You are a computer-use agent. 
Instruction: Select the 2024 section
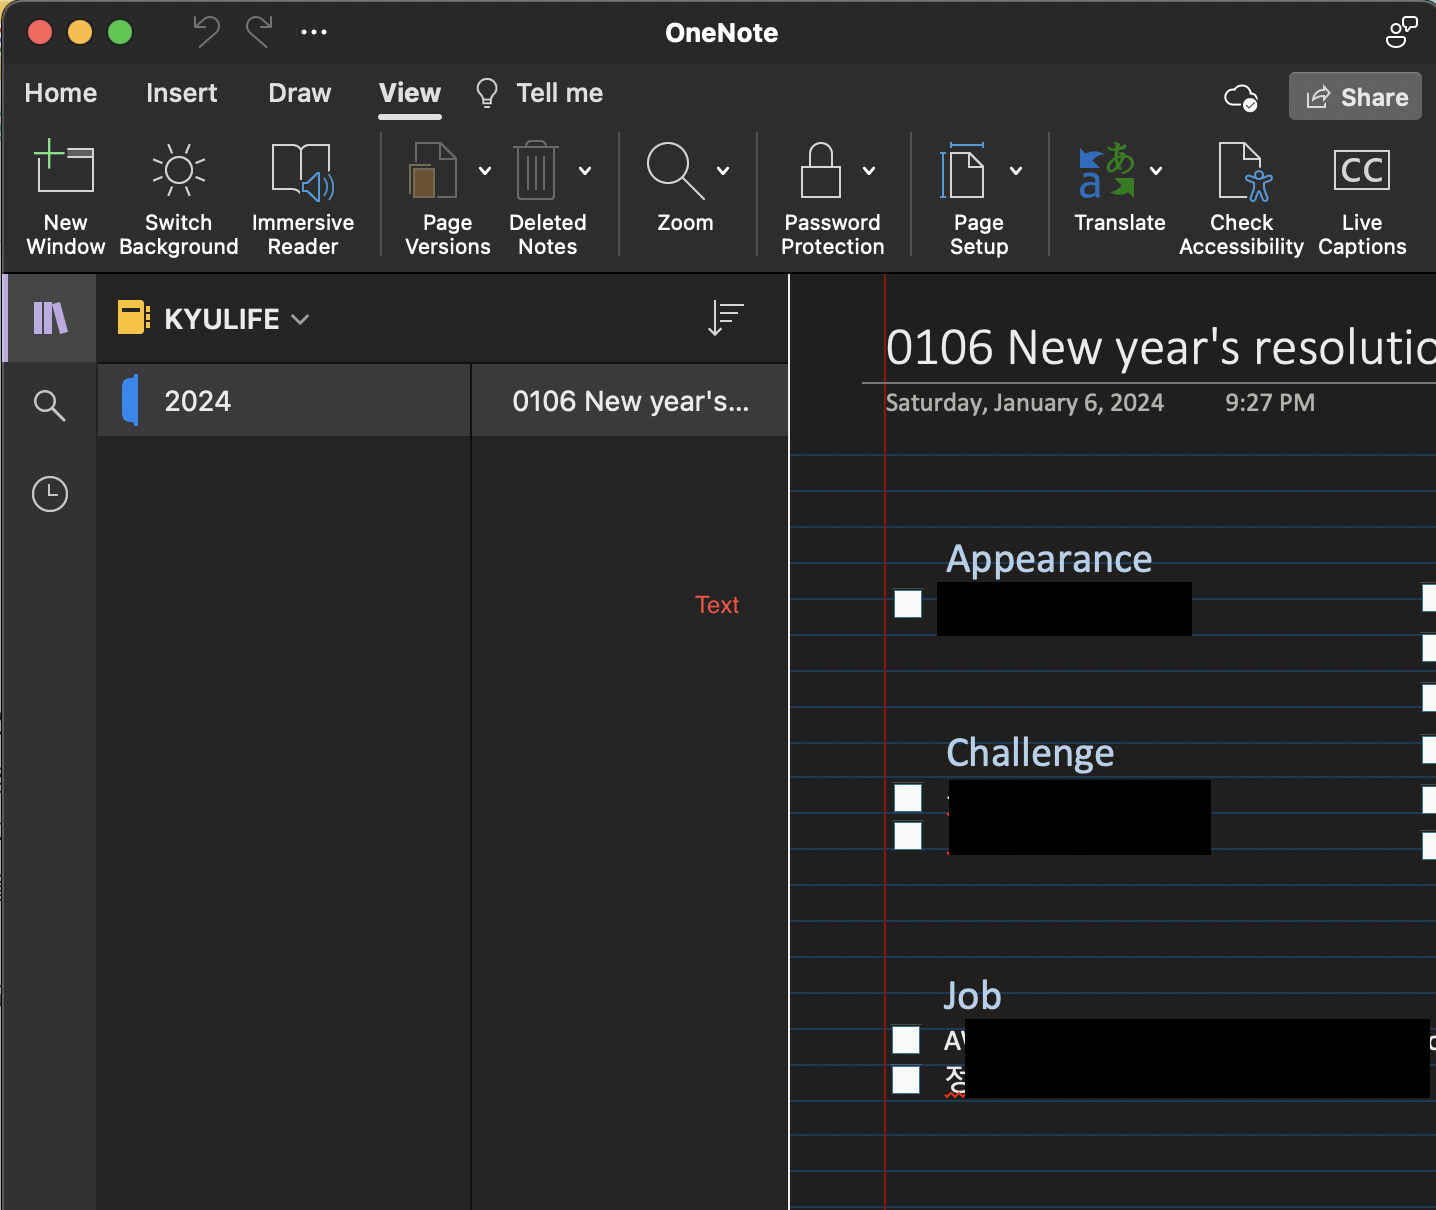[284, 400]
